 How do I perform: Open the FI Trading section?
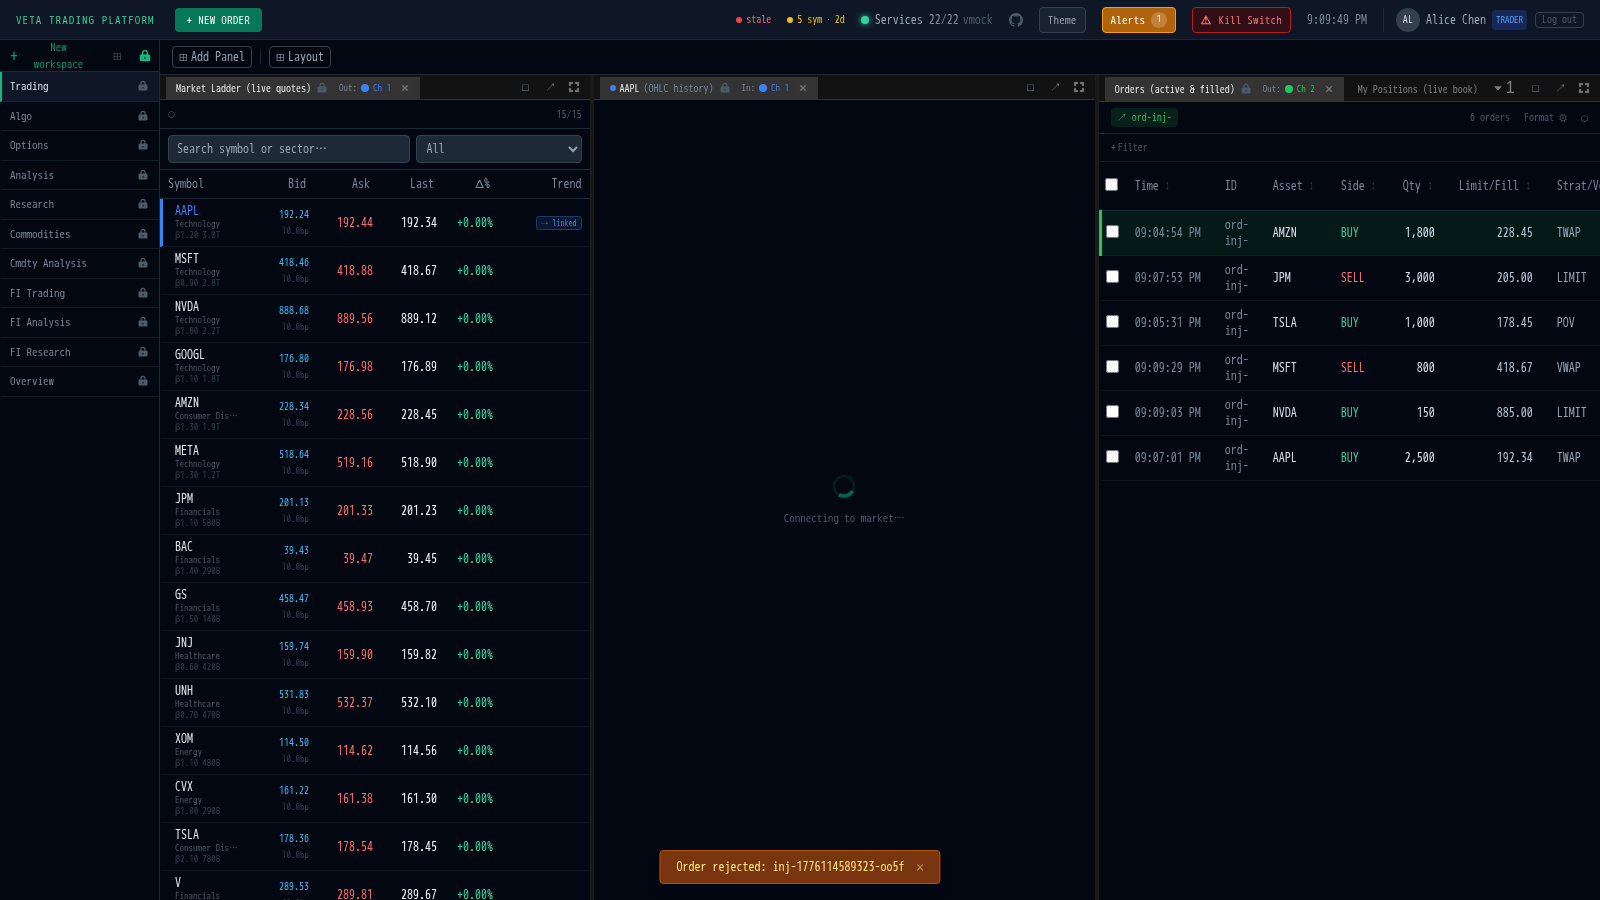37,293
